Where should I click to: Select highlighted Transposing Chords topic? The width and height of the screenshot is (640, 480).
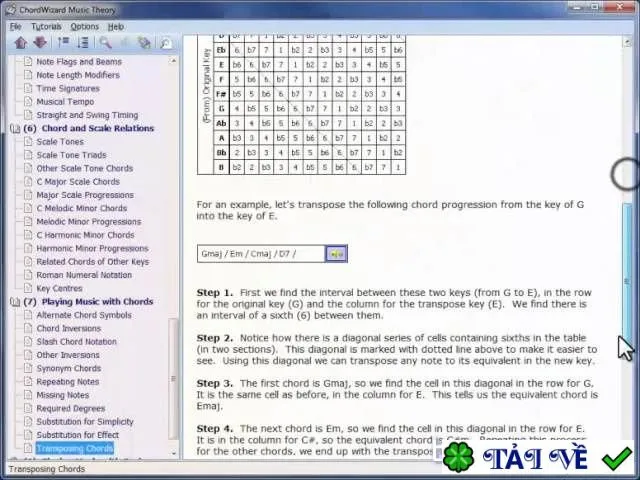[x=75, y=449]
